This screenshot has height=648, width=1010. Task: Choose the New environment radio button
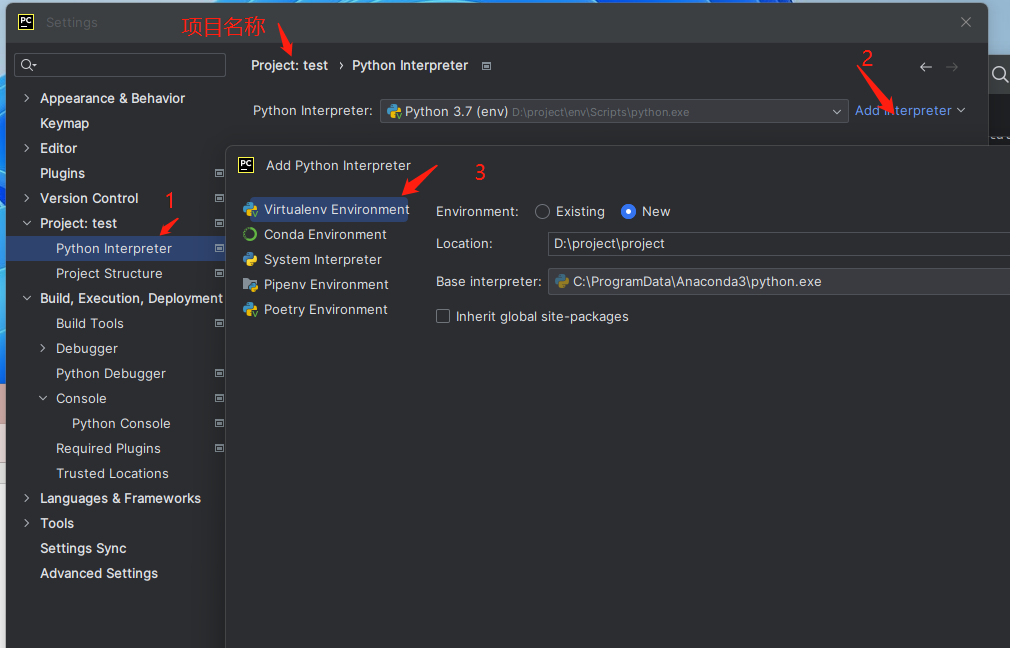[x=630, y=211]
